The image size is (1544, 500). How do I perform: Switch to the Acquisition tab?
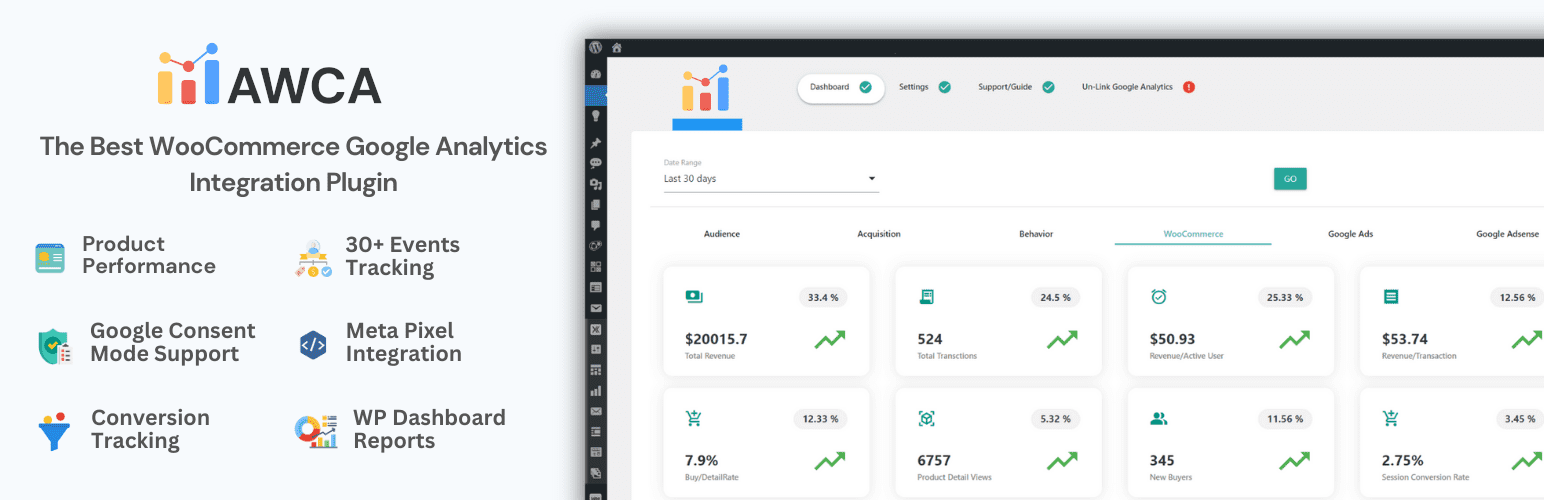(x=879, y=234)
